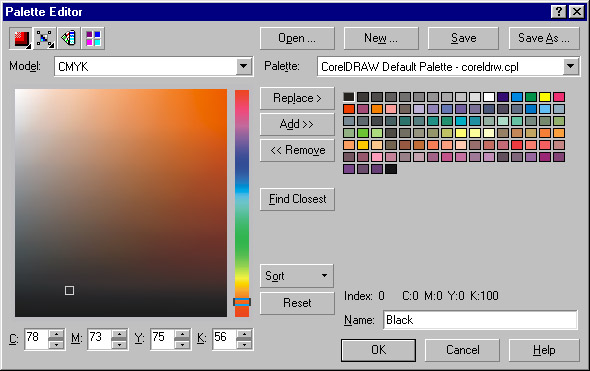Decrease the Y value with down arrow

(182, 344)
